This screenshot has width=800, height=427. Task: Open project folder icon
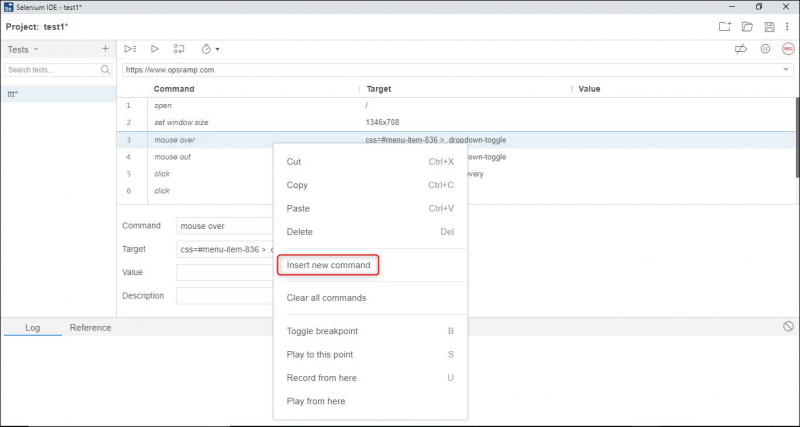[747, 27]
